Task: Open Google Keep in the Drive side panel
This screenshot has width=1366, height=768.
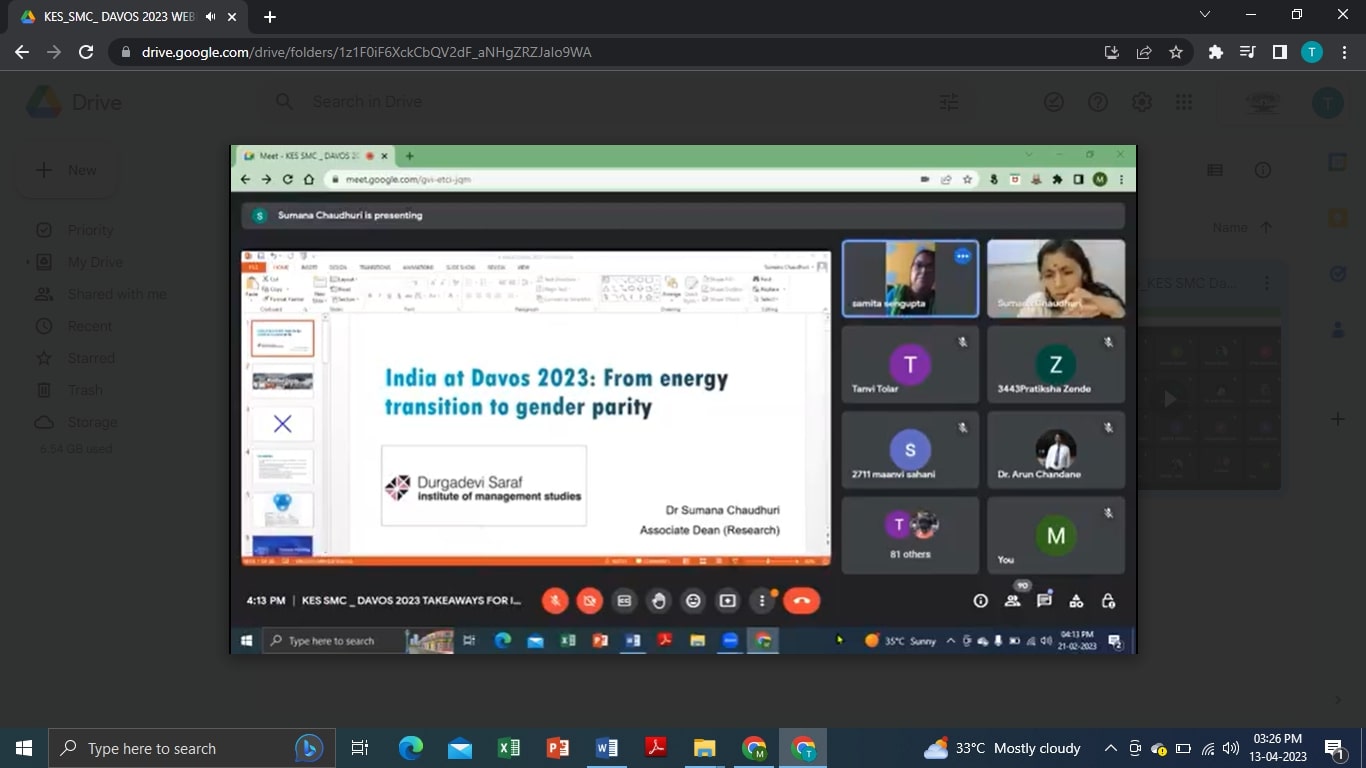Action: click(1338, 217)
